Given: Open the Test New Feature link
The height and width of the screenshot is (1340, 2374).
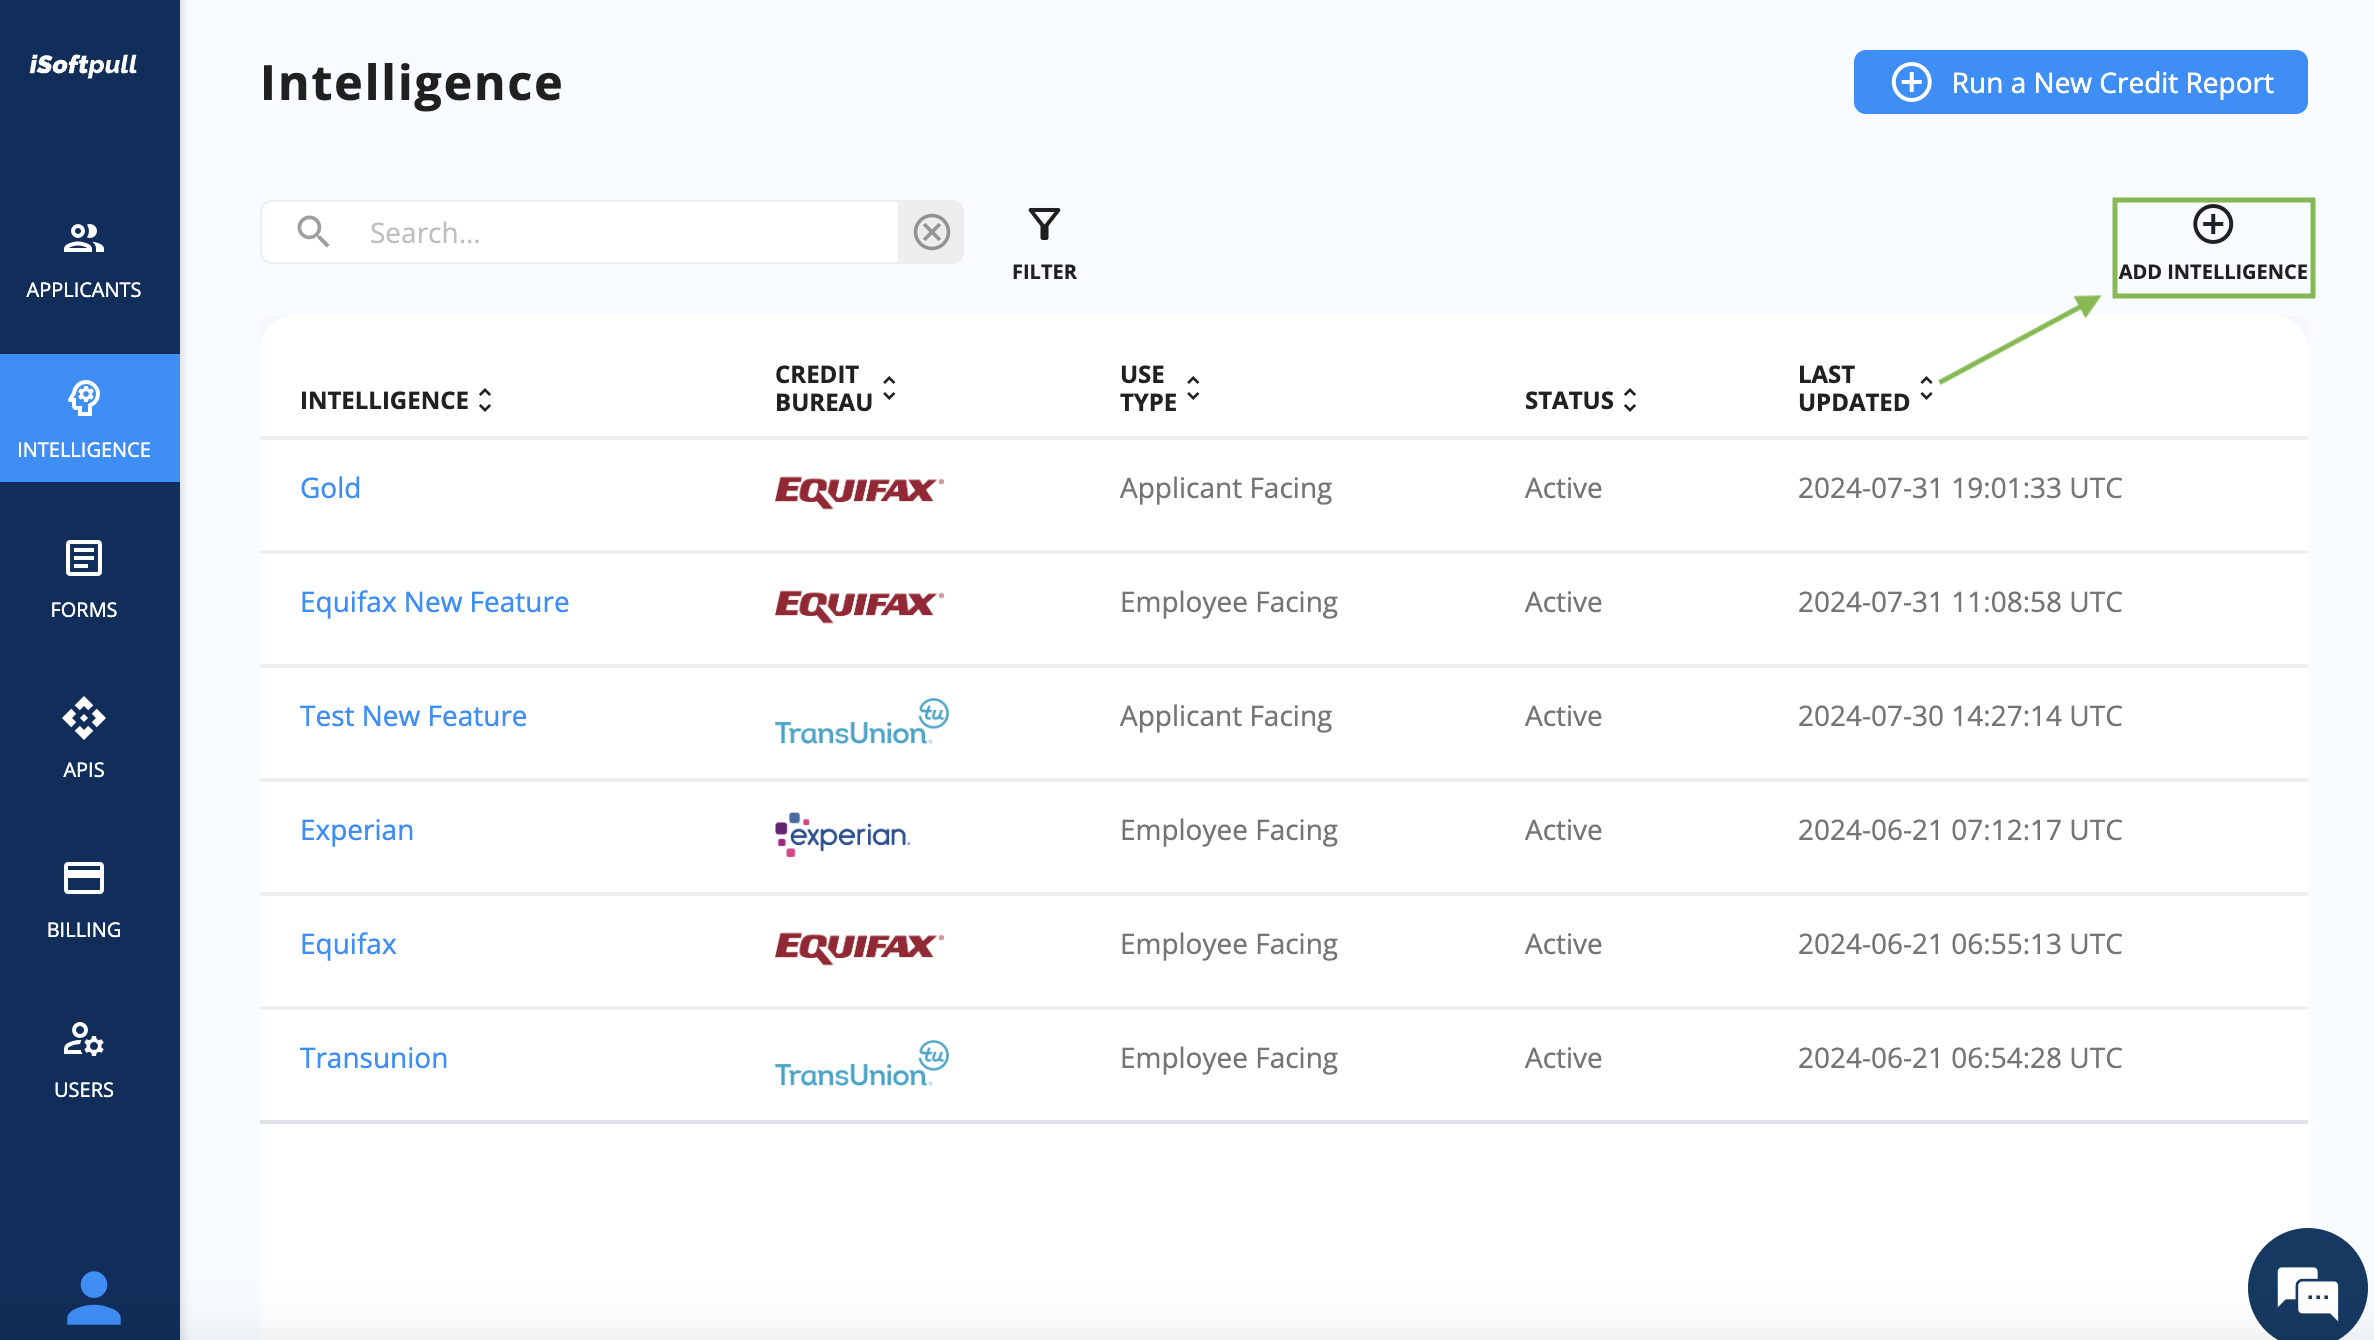Looking at the screenshot, I should [413, 716].
